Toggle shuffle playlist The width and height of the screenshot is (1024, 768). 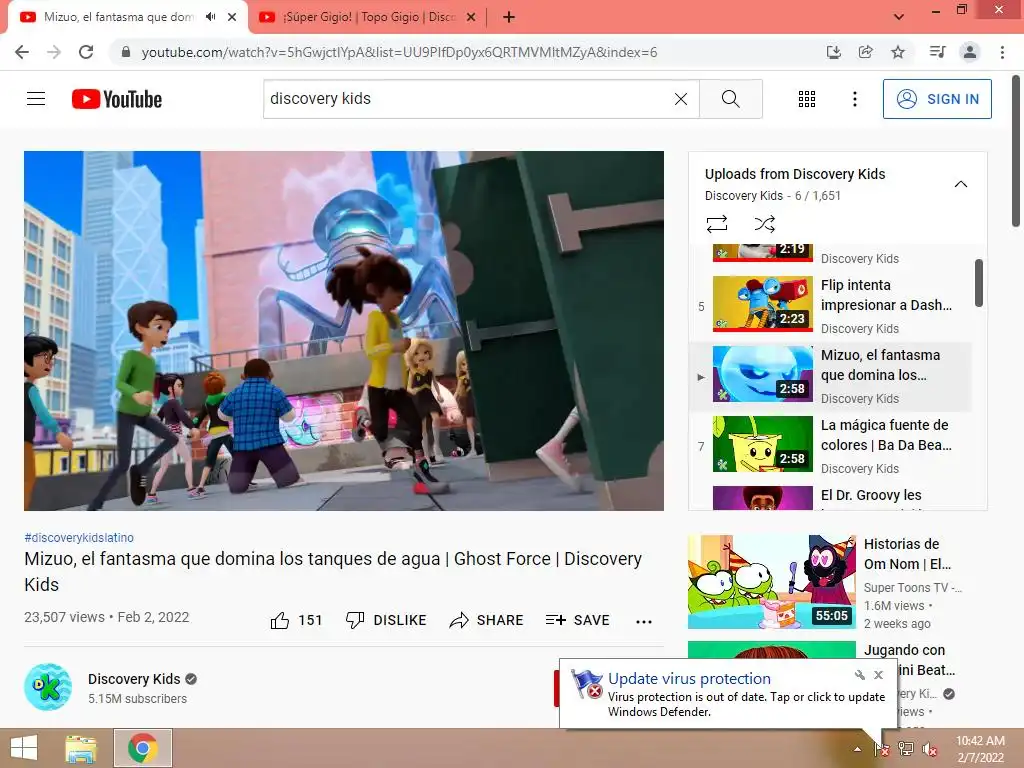coord(764,224)
